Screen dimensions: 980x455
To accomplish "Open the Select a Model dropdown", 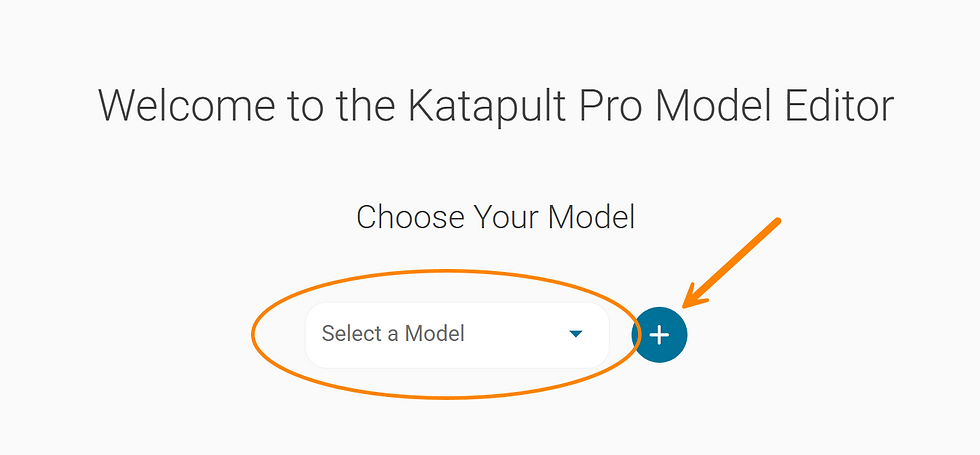I will click(x=457, y=334).
